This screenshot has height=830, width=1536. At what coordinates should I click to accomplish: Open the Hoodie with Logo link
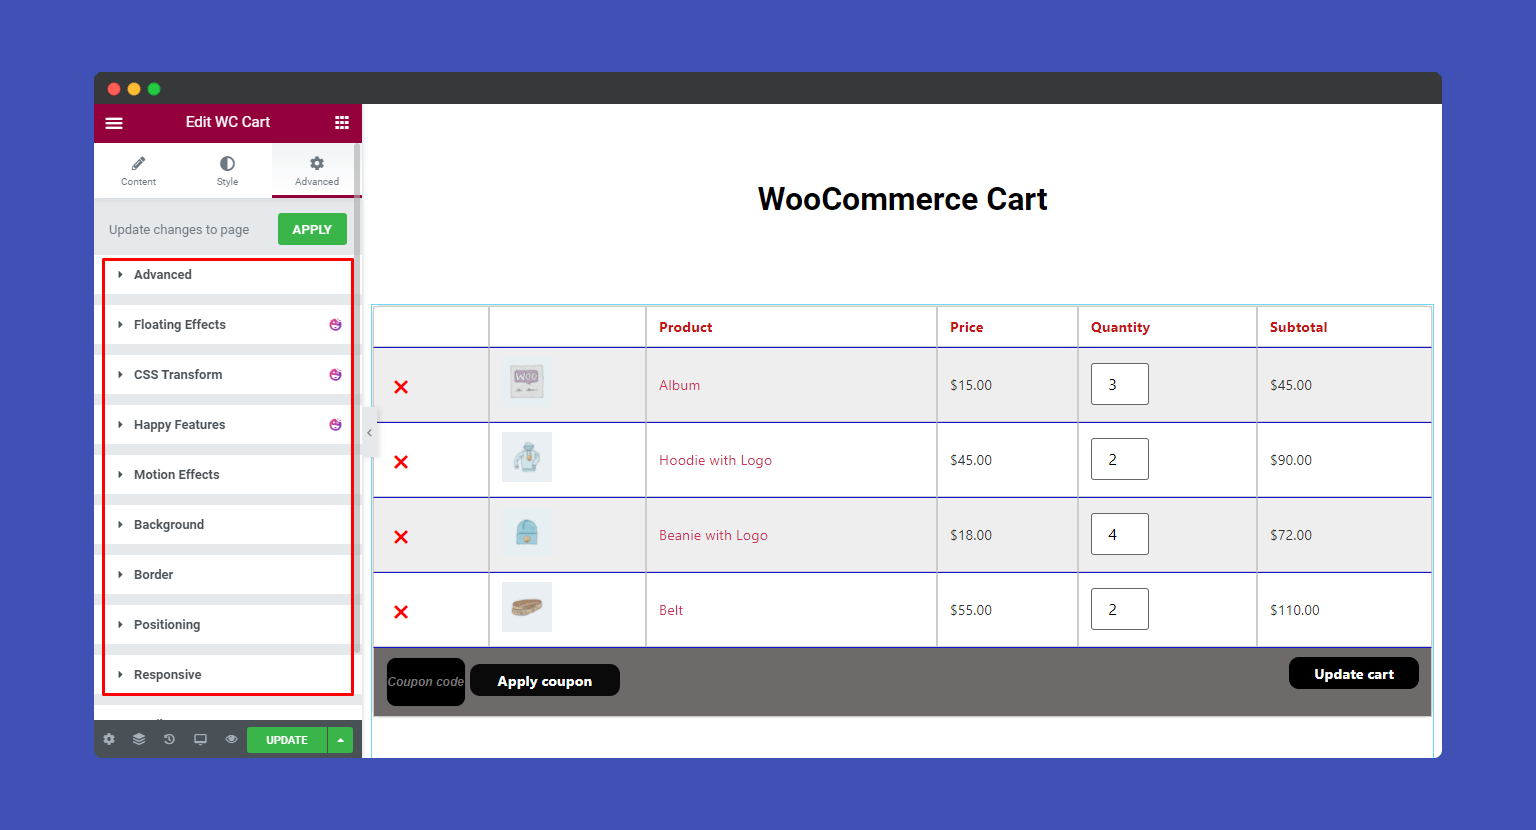pos(715,460)
